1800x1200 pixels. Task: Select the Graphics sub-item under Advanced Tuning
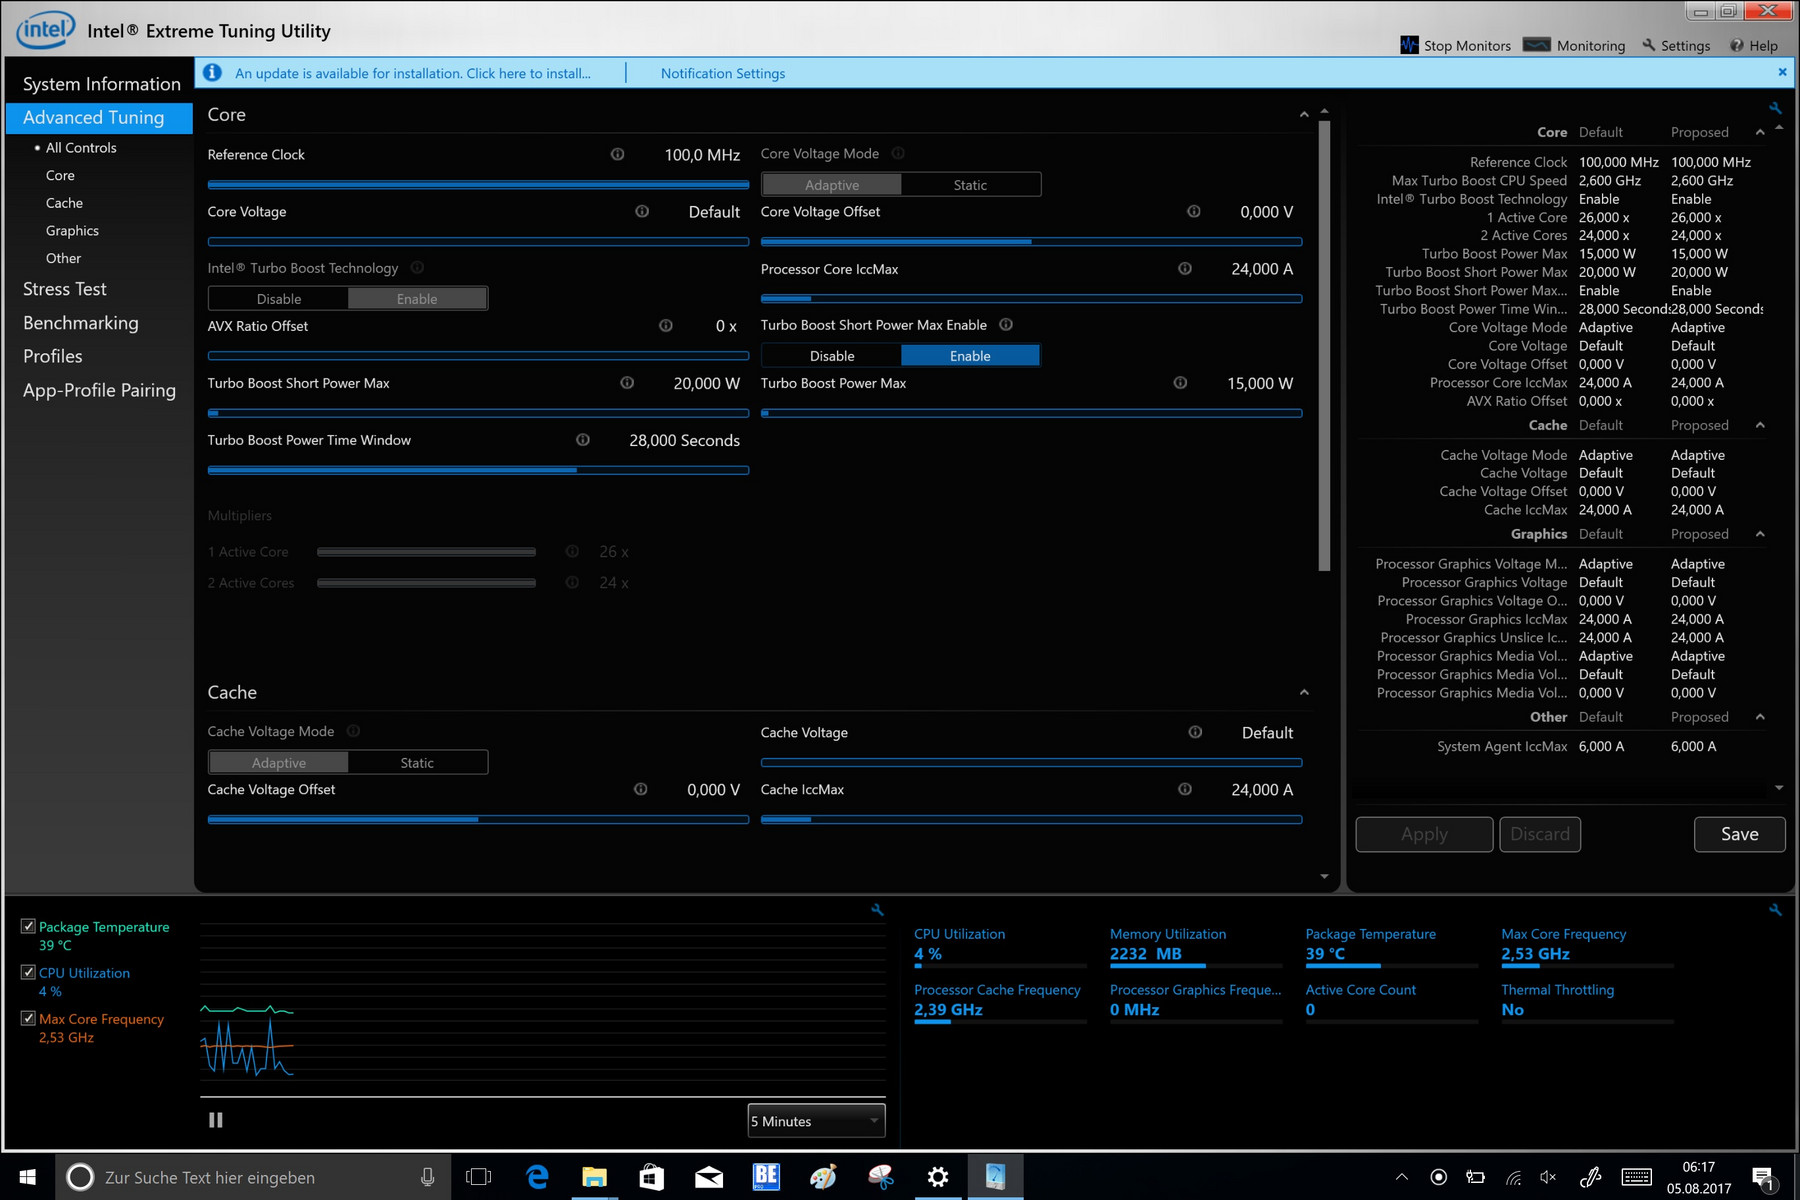[x=72, y=230]
